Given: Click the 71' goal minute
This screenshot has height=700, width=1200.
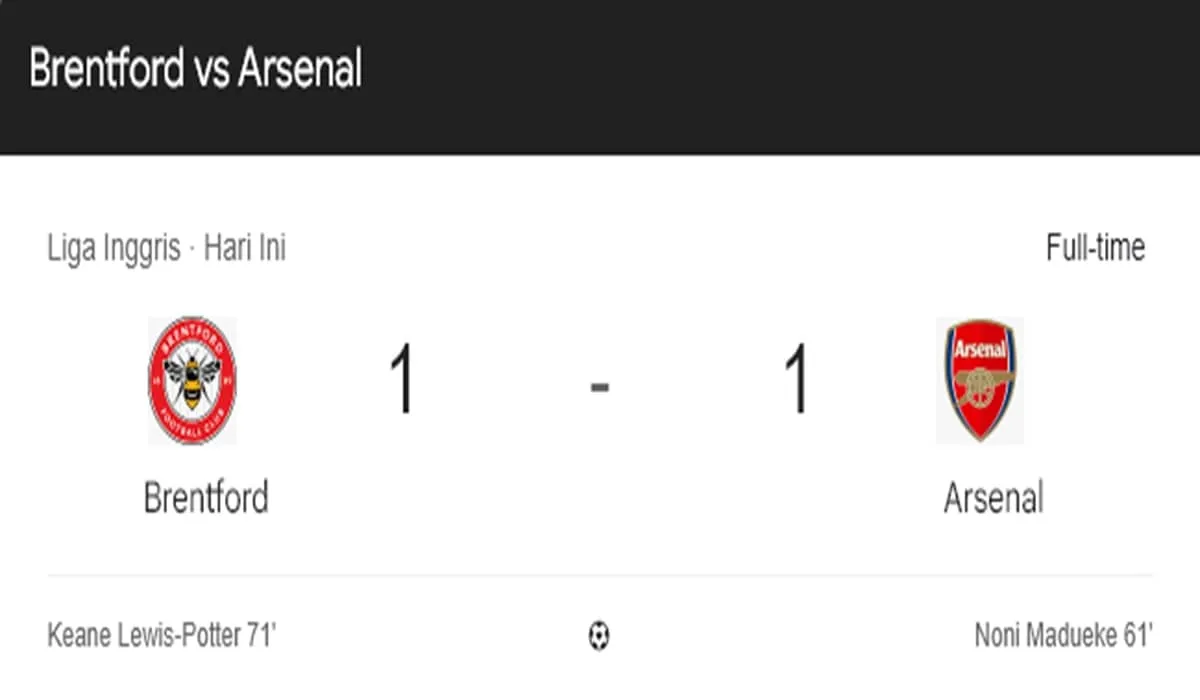Looking at the screenshot, I should pos(260,636).
